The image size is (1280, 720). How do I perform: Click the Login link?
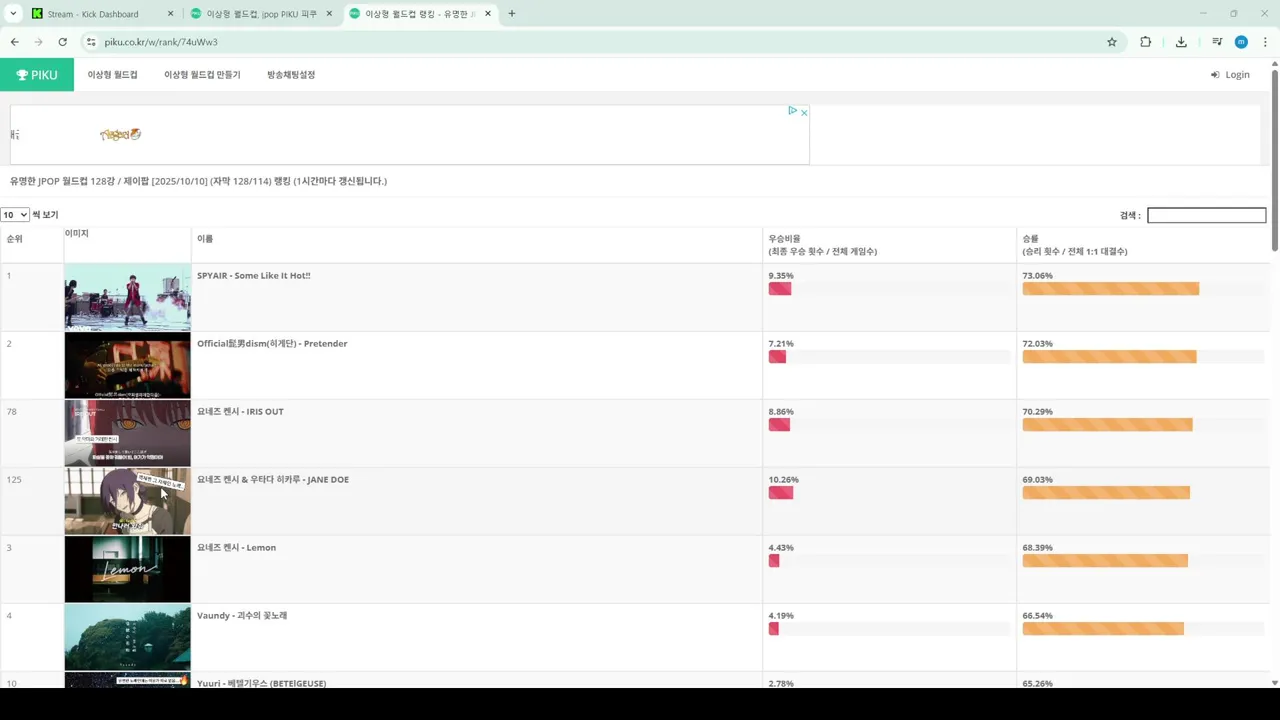(x=1230, y=75)
